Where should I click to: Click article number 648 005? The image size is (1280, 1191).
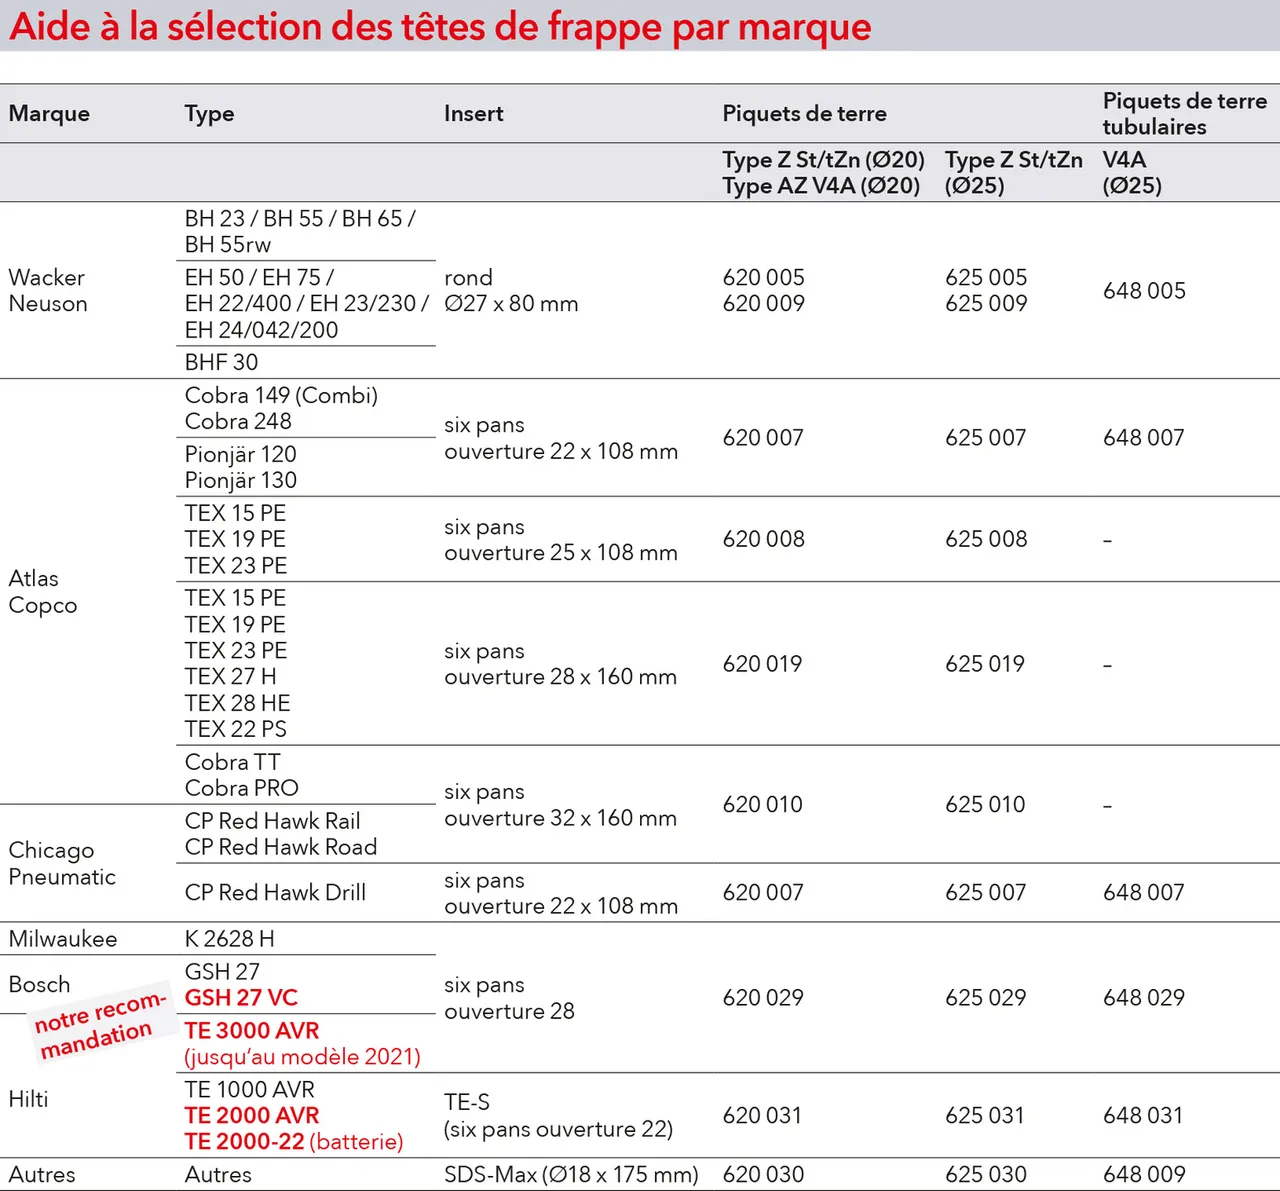(1144, 291)
